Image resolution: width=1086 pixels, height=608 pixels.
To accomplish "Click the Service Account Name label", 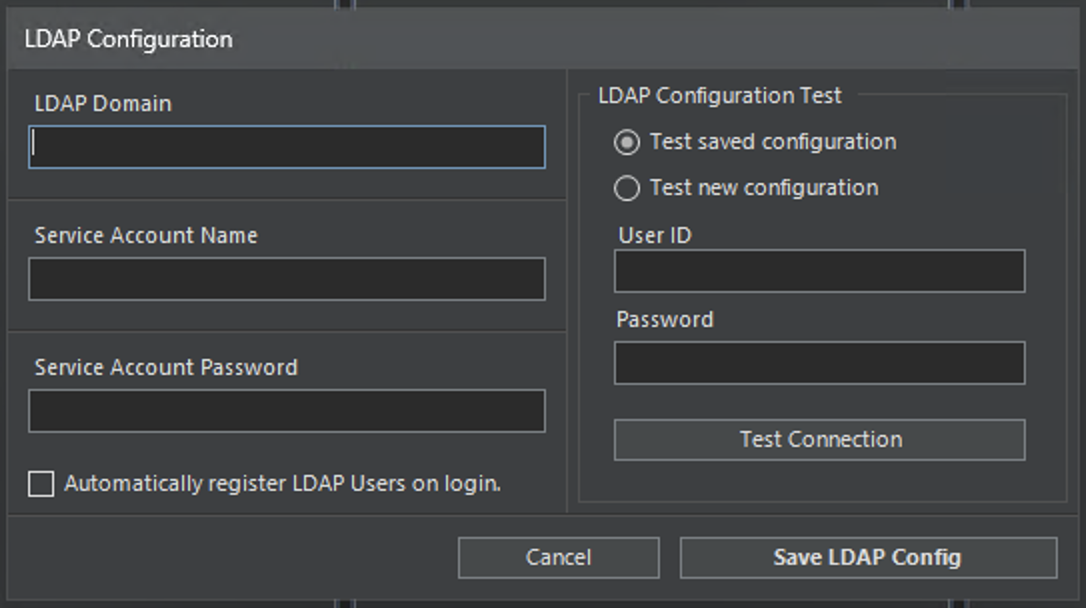I will coord(146,235).
